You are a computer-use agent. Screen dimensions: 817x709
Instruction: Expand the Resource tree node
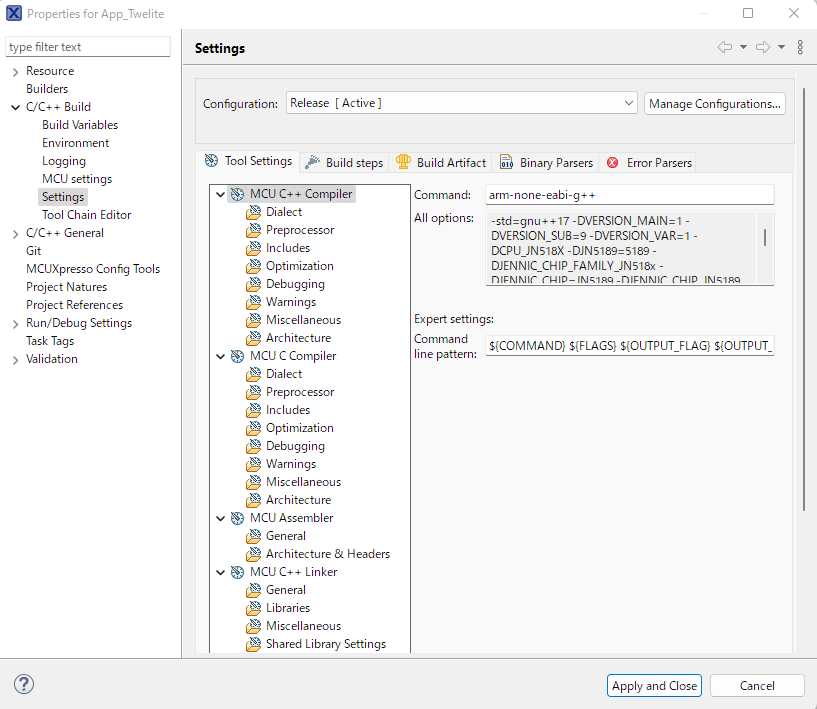click(16, 72)
